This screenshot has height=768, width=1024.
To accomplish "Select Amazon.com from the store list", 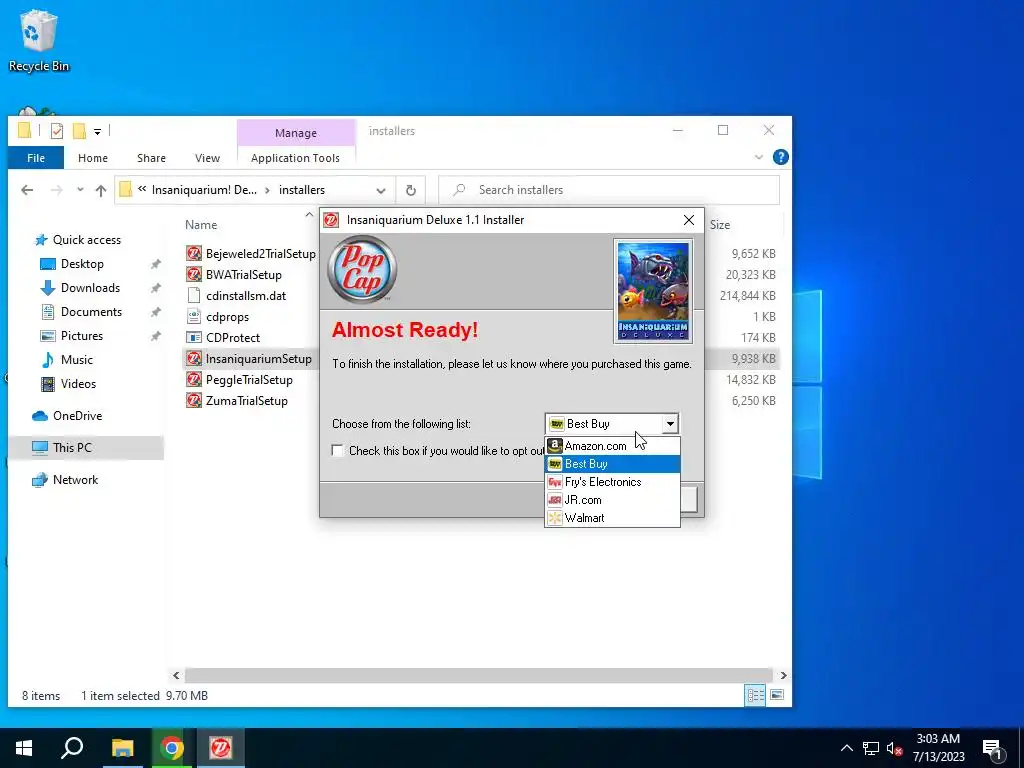I will pos(612,446).
